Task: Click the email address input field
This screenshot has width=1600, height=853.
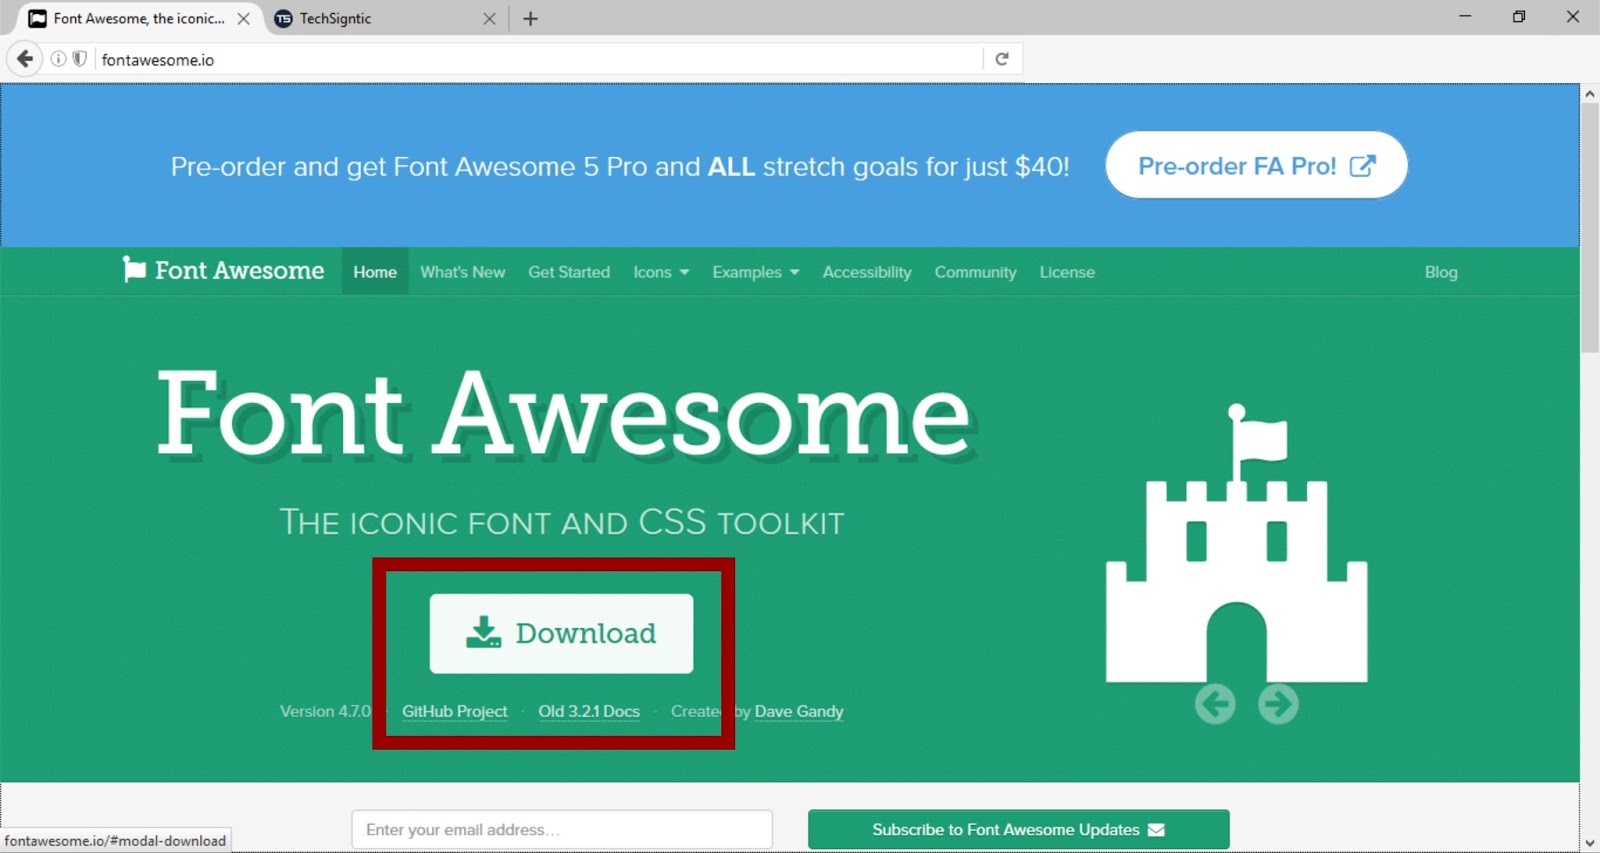Action: [x=562, y=830]
